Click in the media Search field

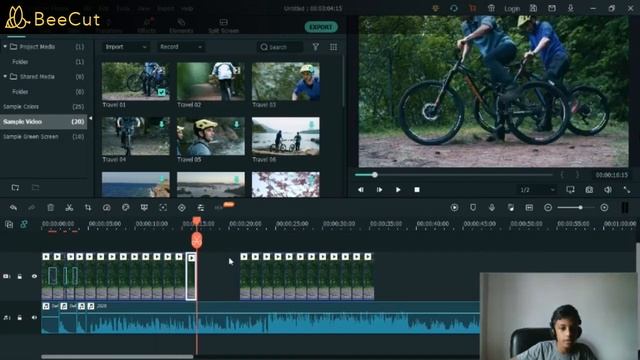[x=280, y=47]
